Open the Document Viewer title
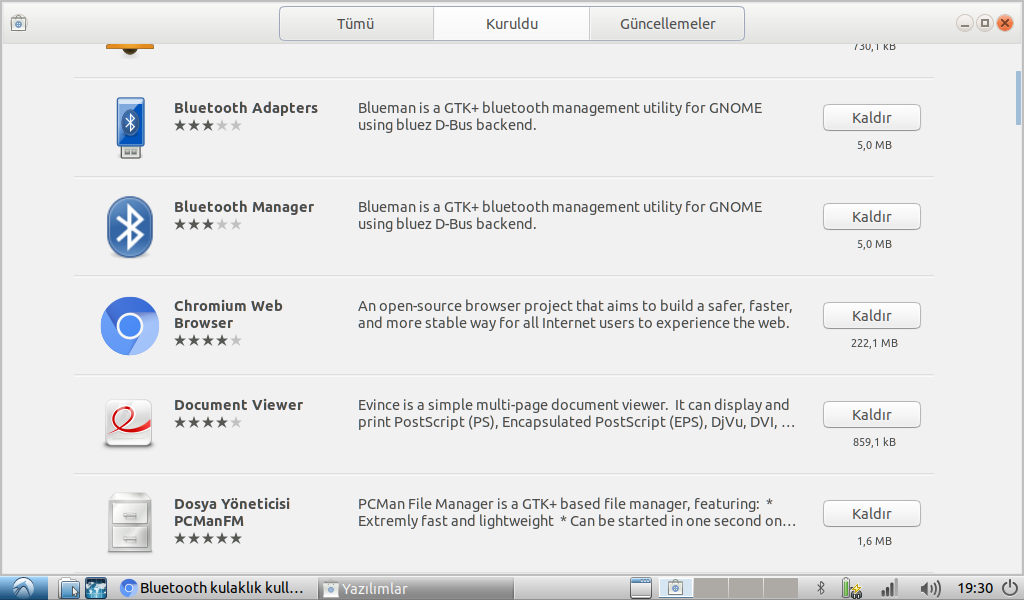This screenshot has height=600, width=1024. click(x=238, y=405)
